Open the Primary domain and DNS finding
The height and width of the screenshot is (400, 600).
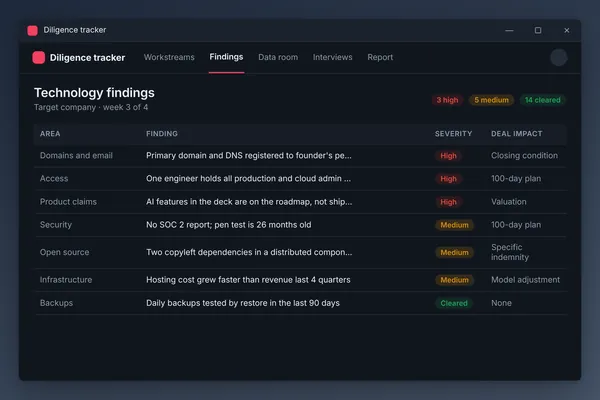point(249,155)
